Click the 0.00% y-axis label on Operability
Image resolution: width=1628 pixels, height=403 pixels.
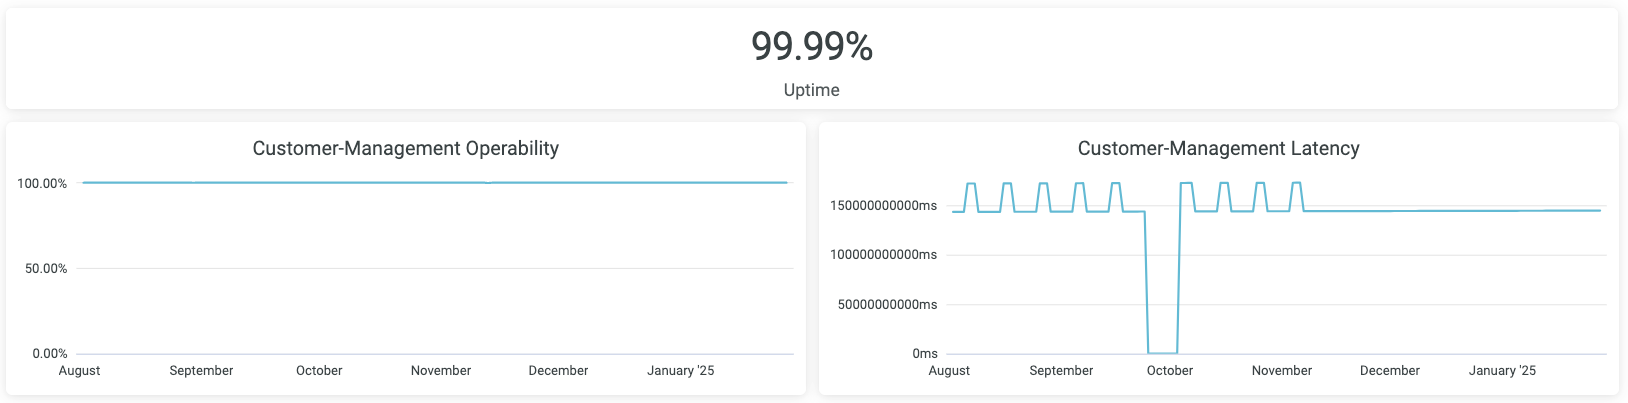pyautogui.click(x=49, y=353)
